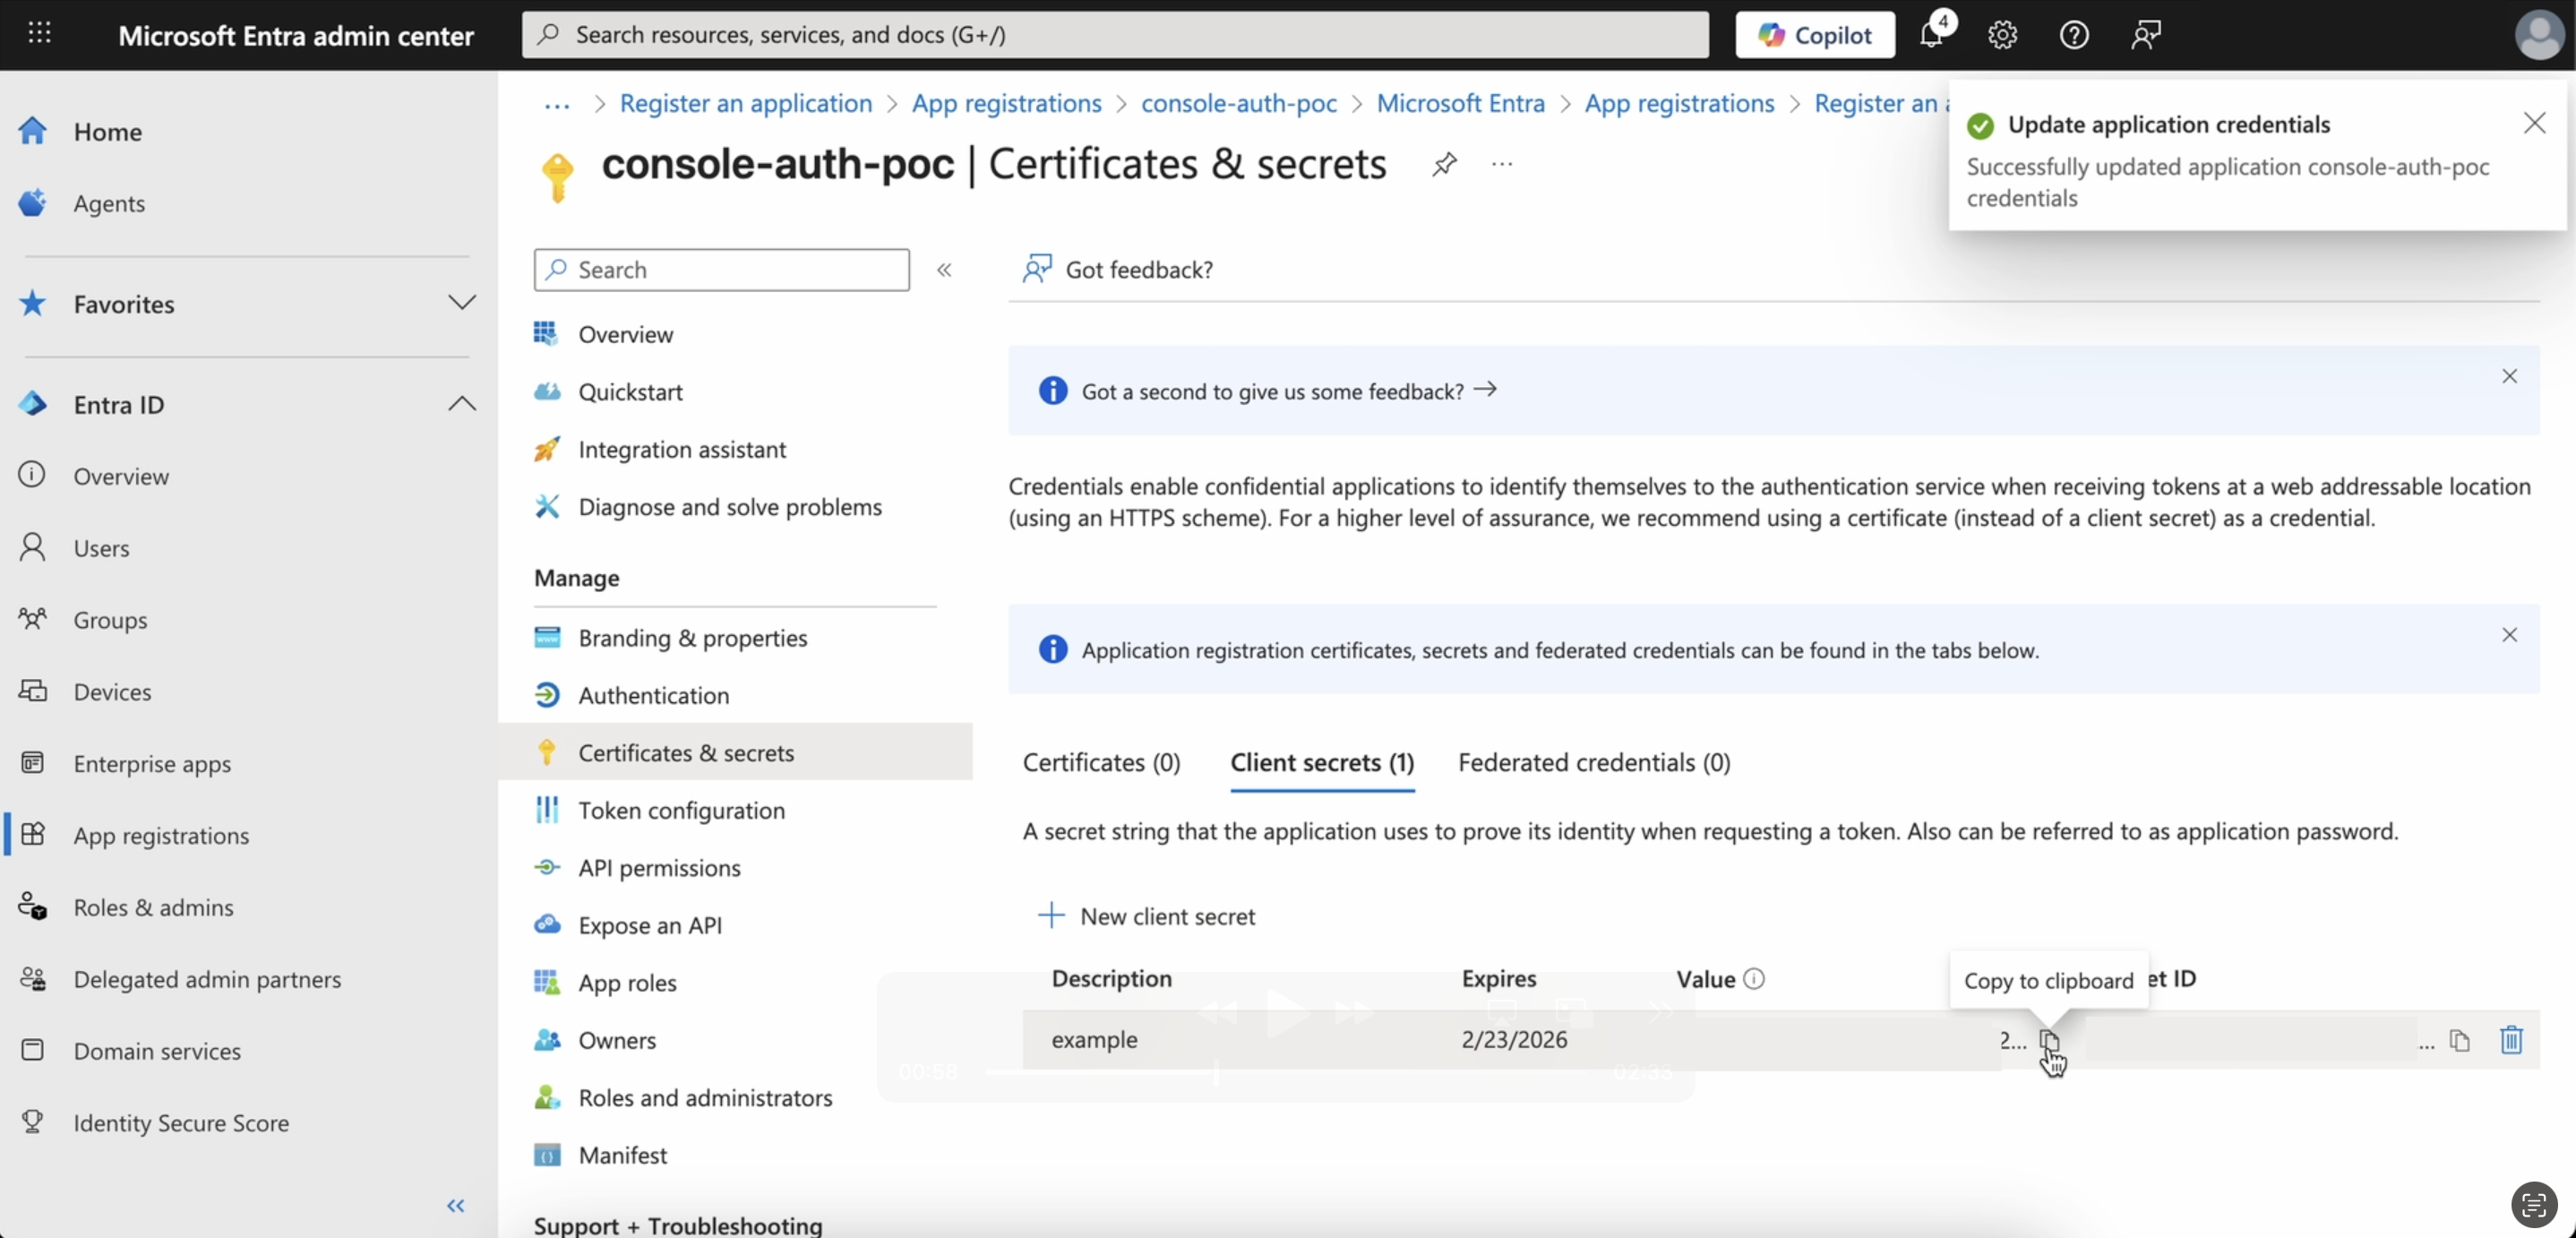Screen dimensions: 2576x1238
Task: Dismiss the Update application credentials notification
Action: point(2534,123)
